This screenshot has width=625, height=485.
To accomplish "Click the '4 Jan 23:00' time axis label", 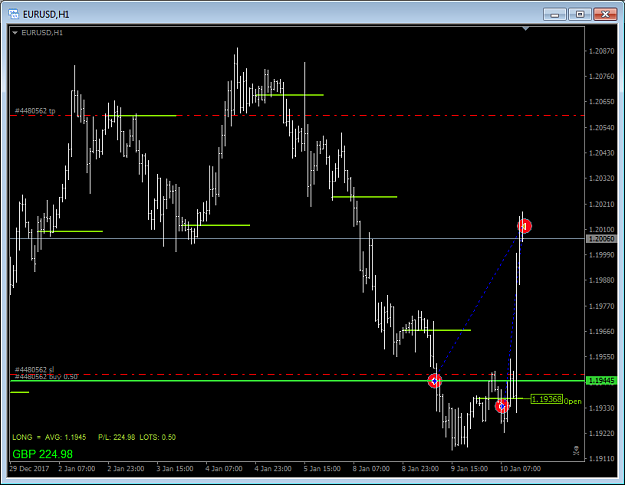I will [x=273, y=469].
